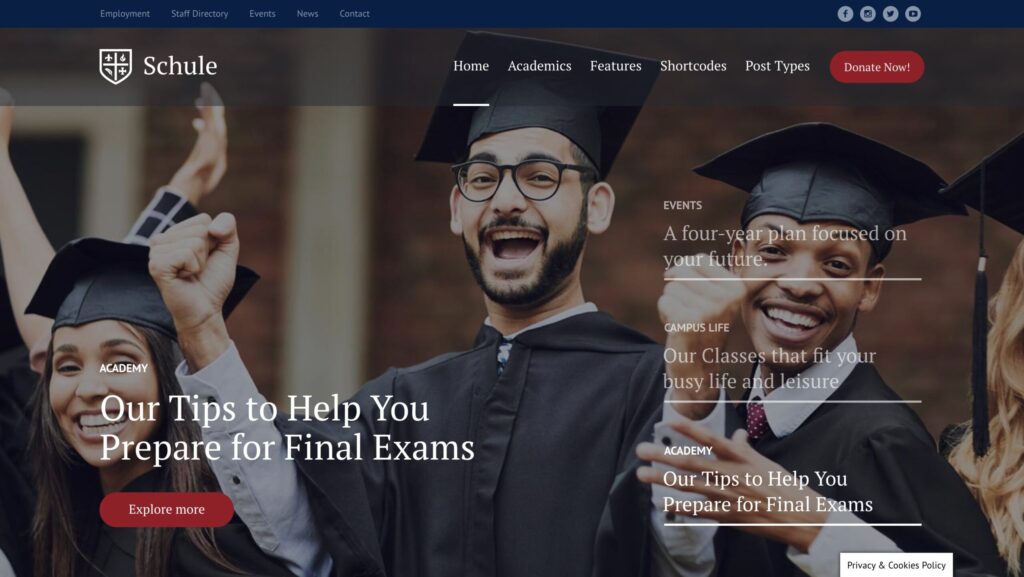Open the YouTube social icon

click(913, 14)
